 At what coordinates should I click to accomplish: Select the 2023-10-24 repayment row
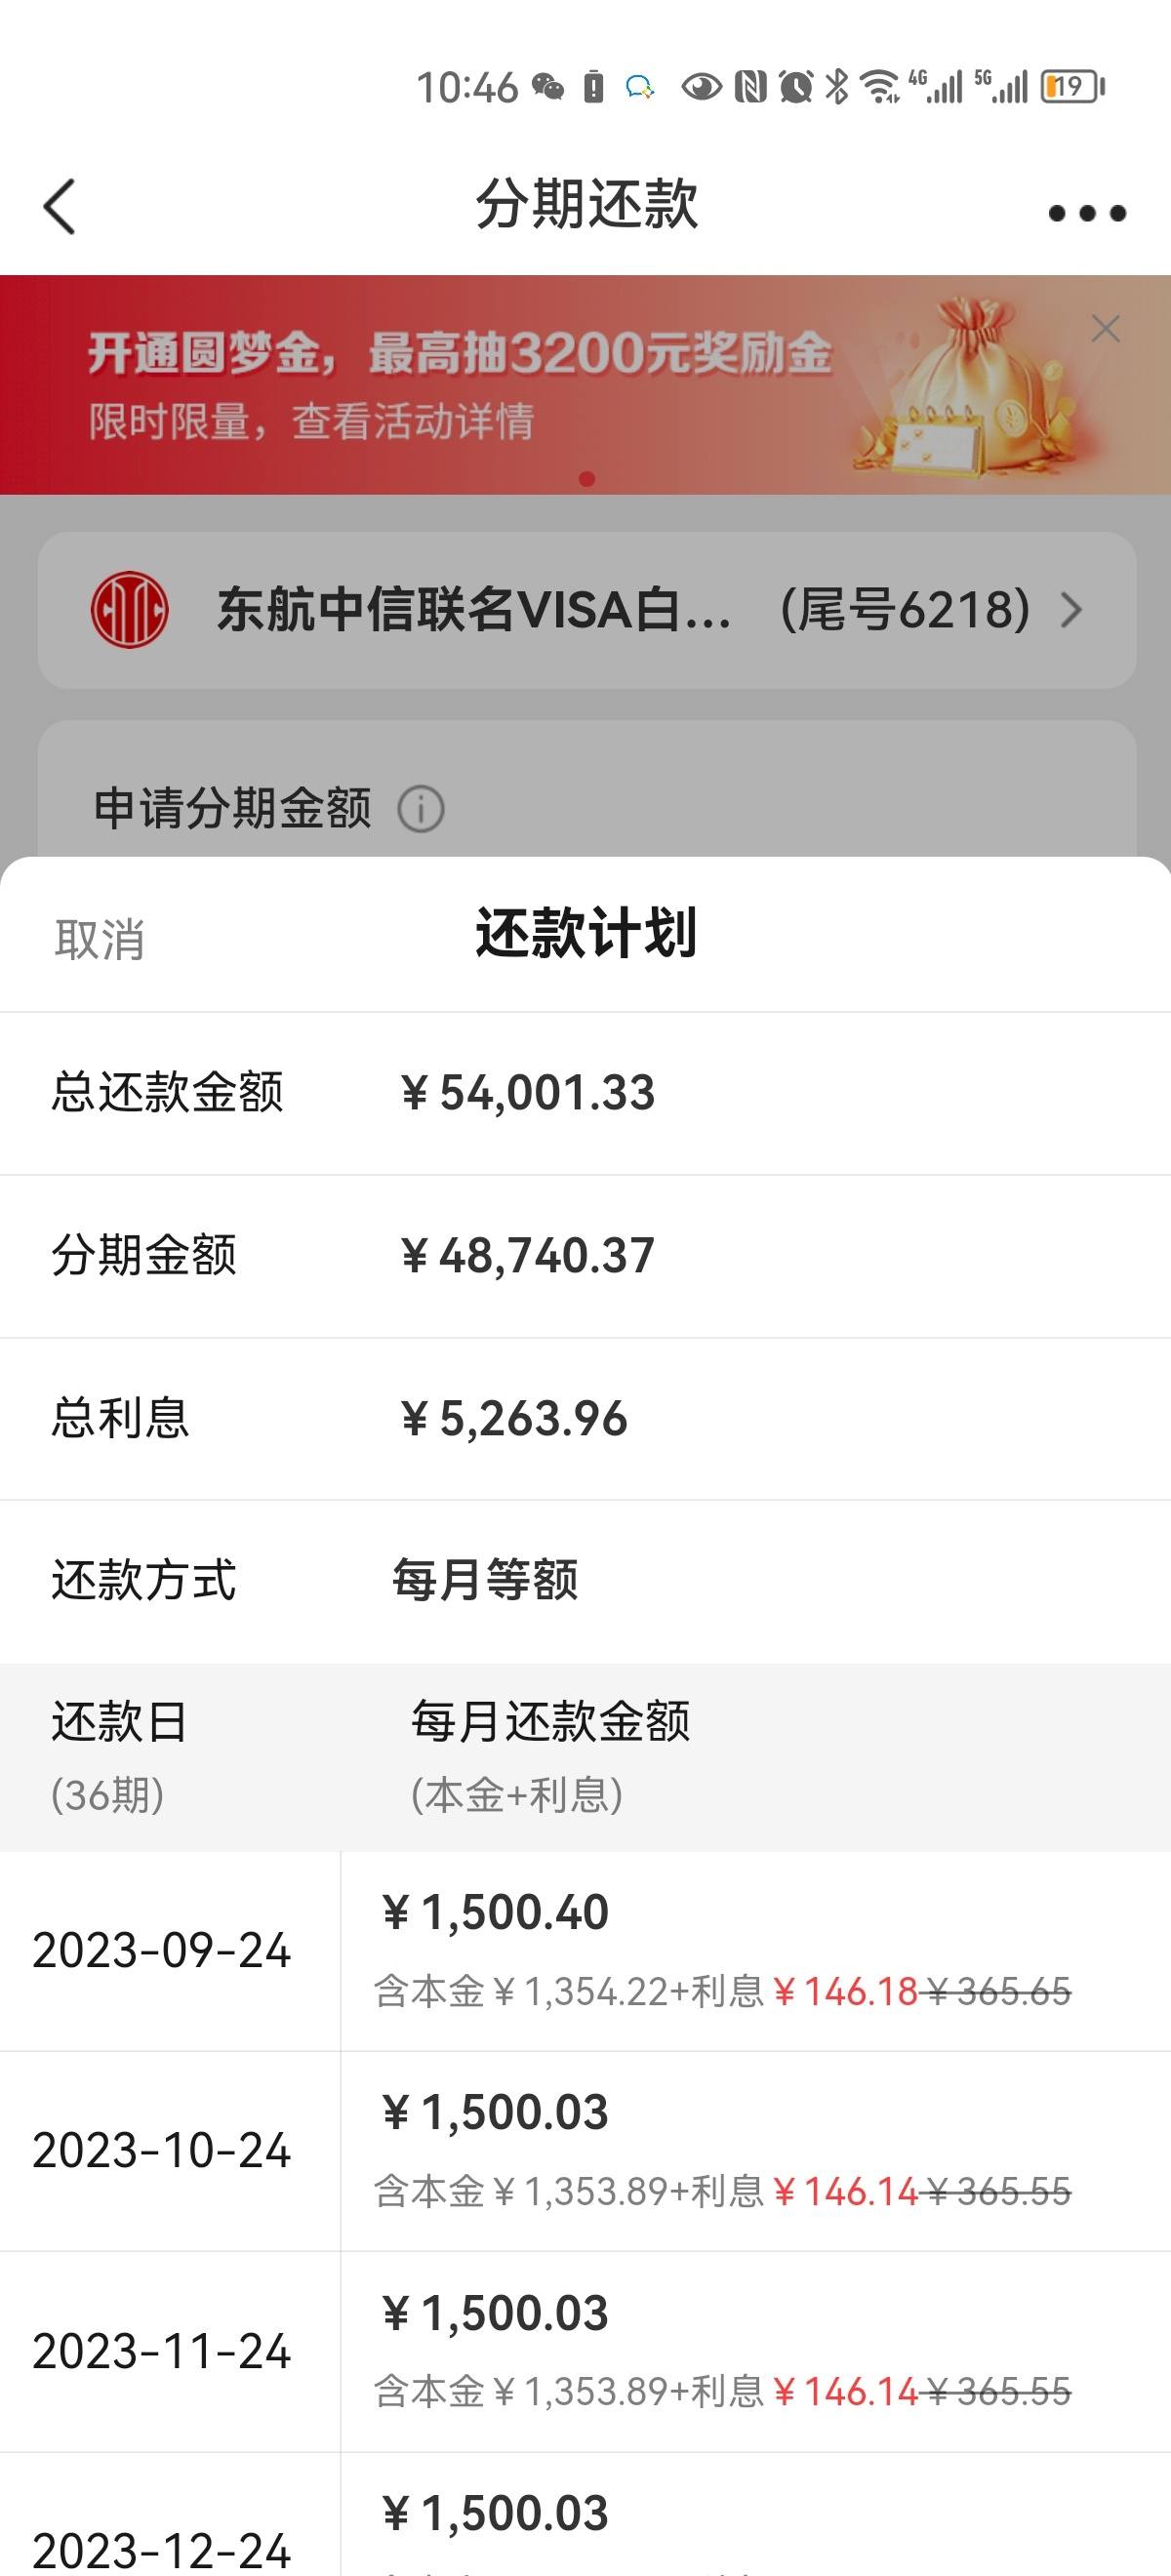[x=585, y=2151]
